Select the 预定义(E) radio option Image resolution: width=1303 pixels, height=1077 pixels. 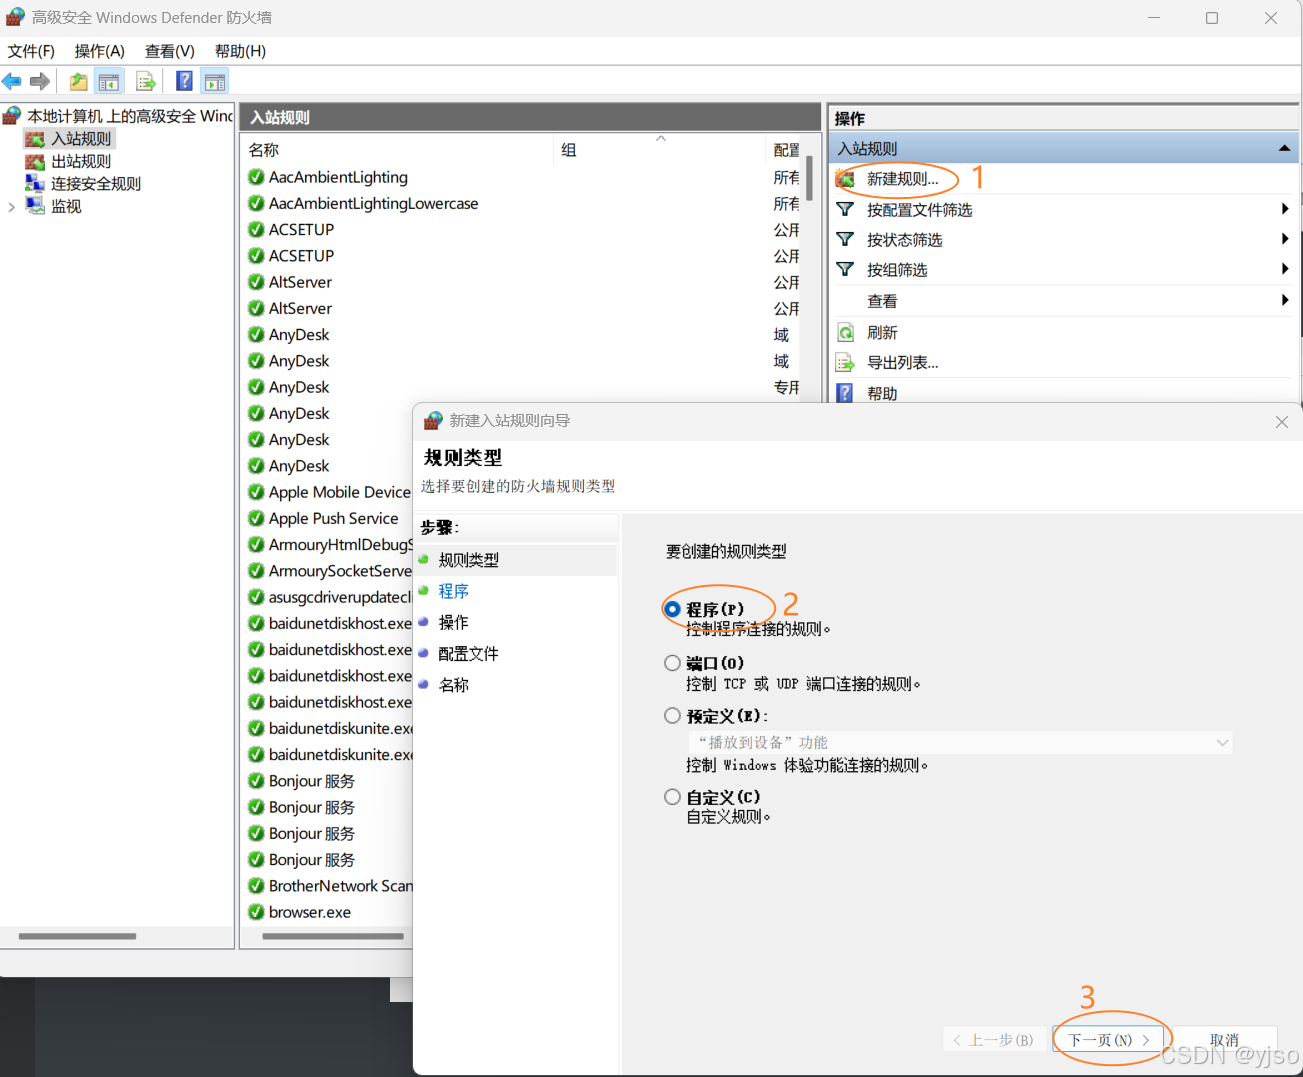point(673,716)
